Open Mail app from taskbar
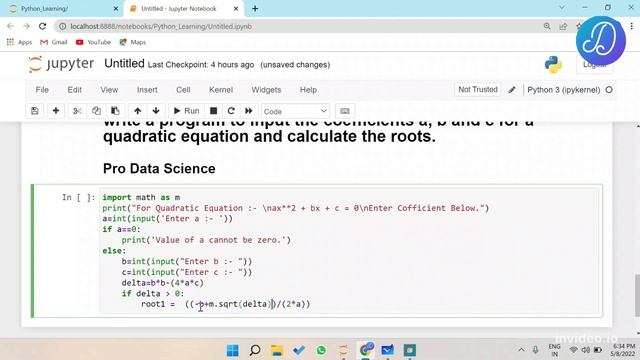 pyautogui.click(x=387, y=350)
